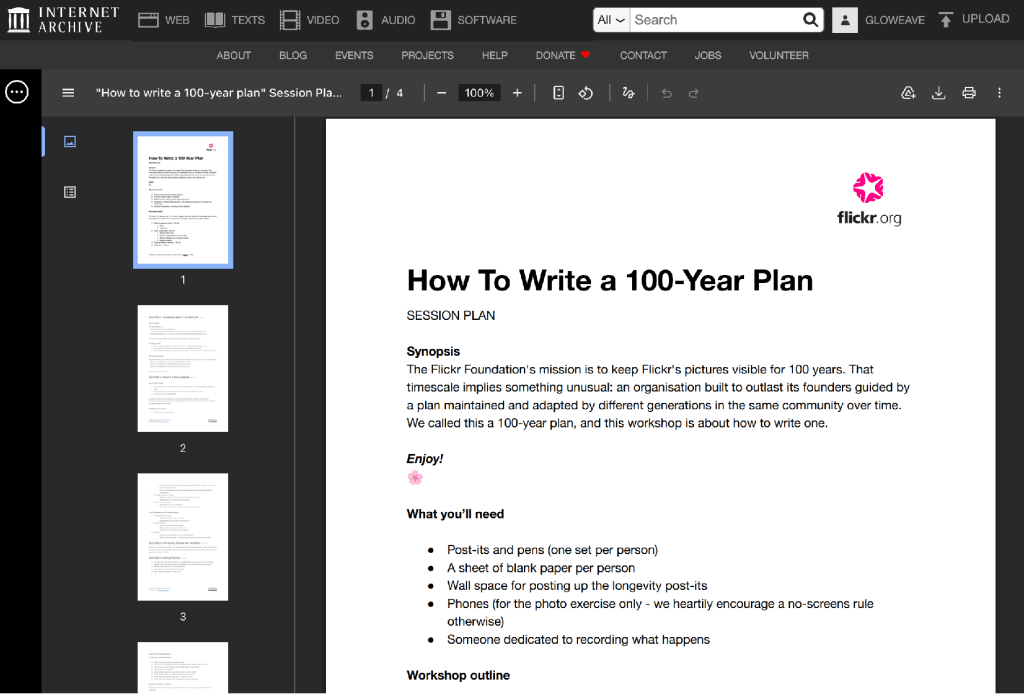The width and height of the screenshot is (1024, 695).
Task: Select the draw annotation tool
Action: (x=628, y=93)
